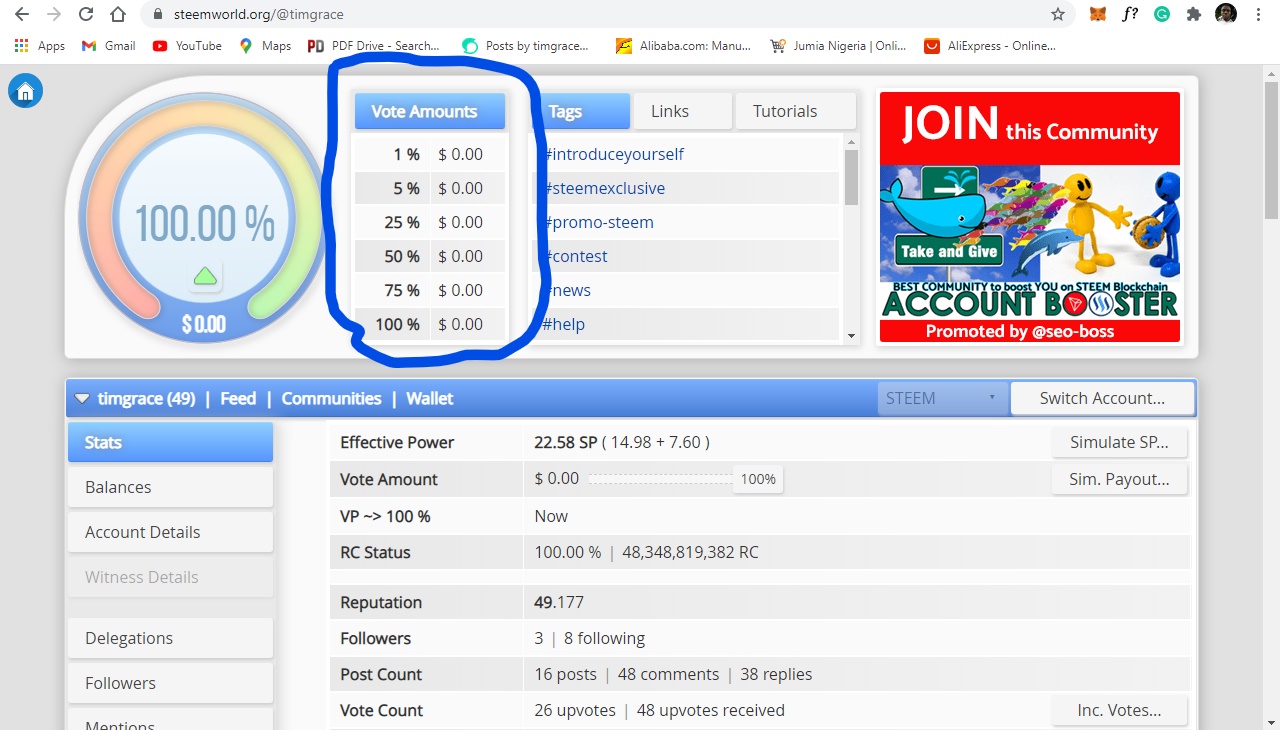Open the Extensions puzzle icon
Image resolution: width=1280 pixels, height=730 pixels.
coord(1194,15)
